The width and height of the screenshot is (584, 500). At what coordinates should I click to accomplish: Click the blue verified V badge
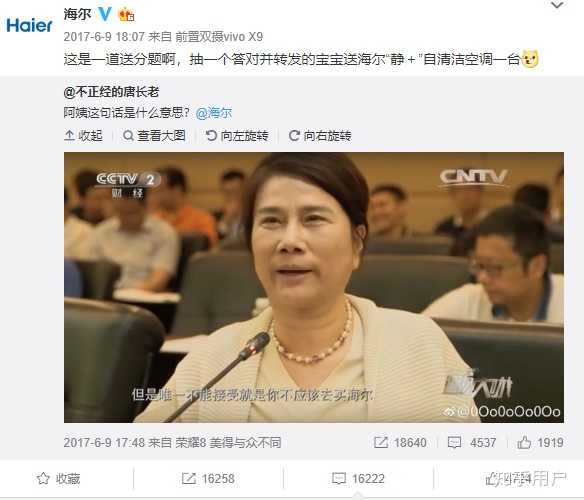click(x=104, y=14)
